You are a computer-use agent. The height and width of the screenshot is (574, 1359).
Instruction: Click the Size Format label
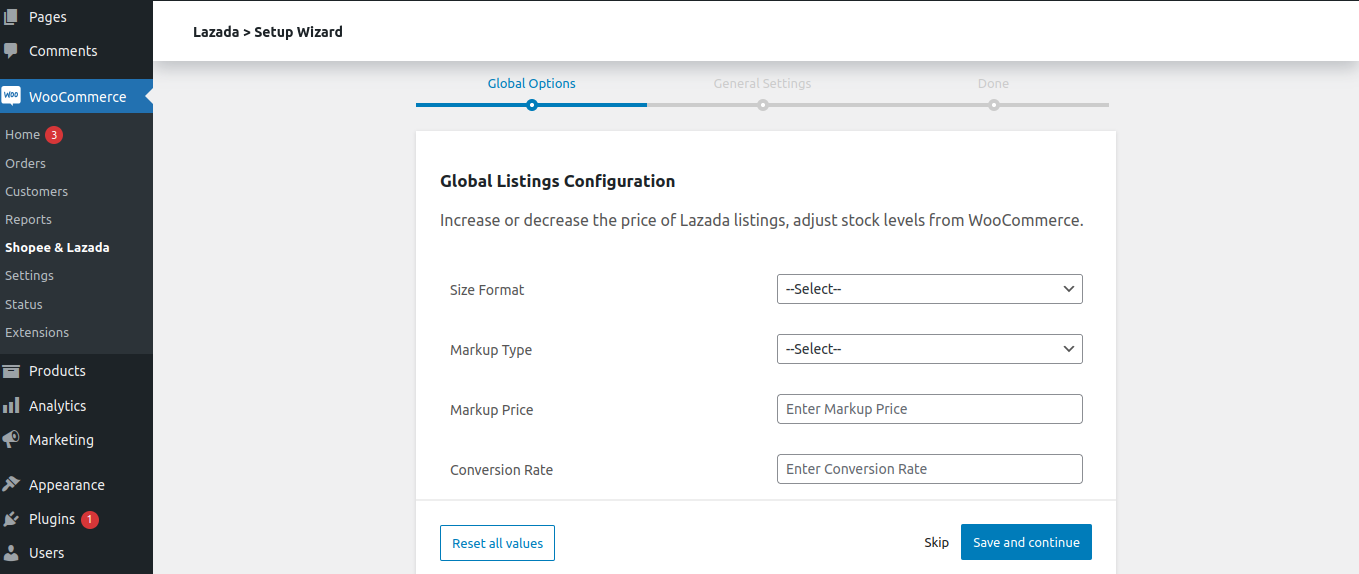pyautogui.click(x=487, y=290)
